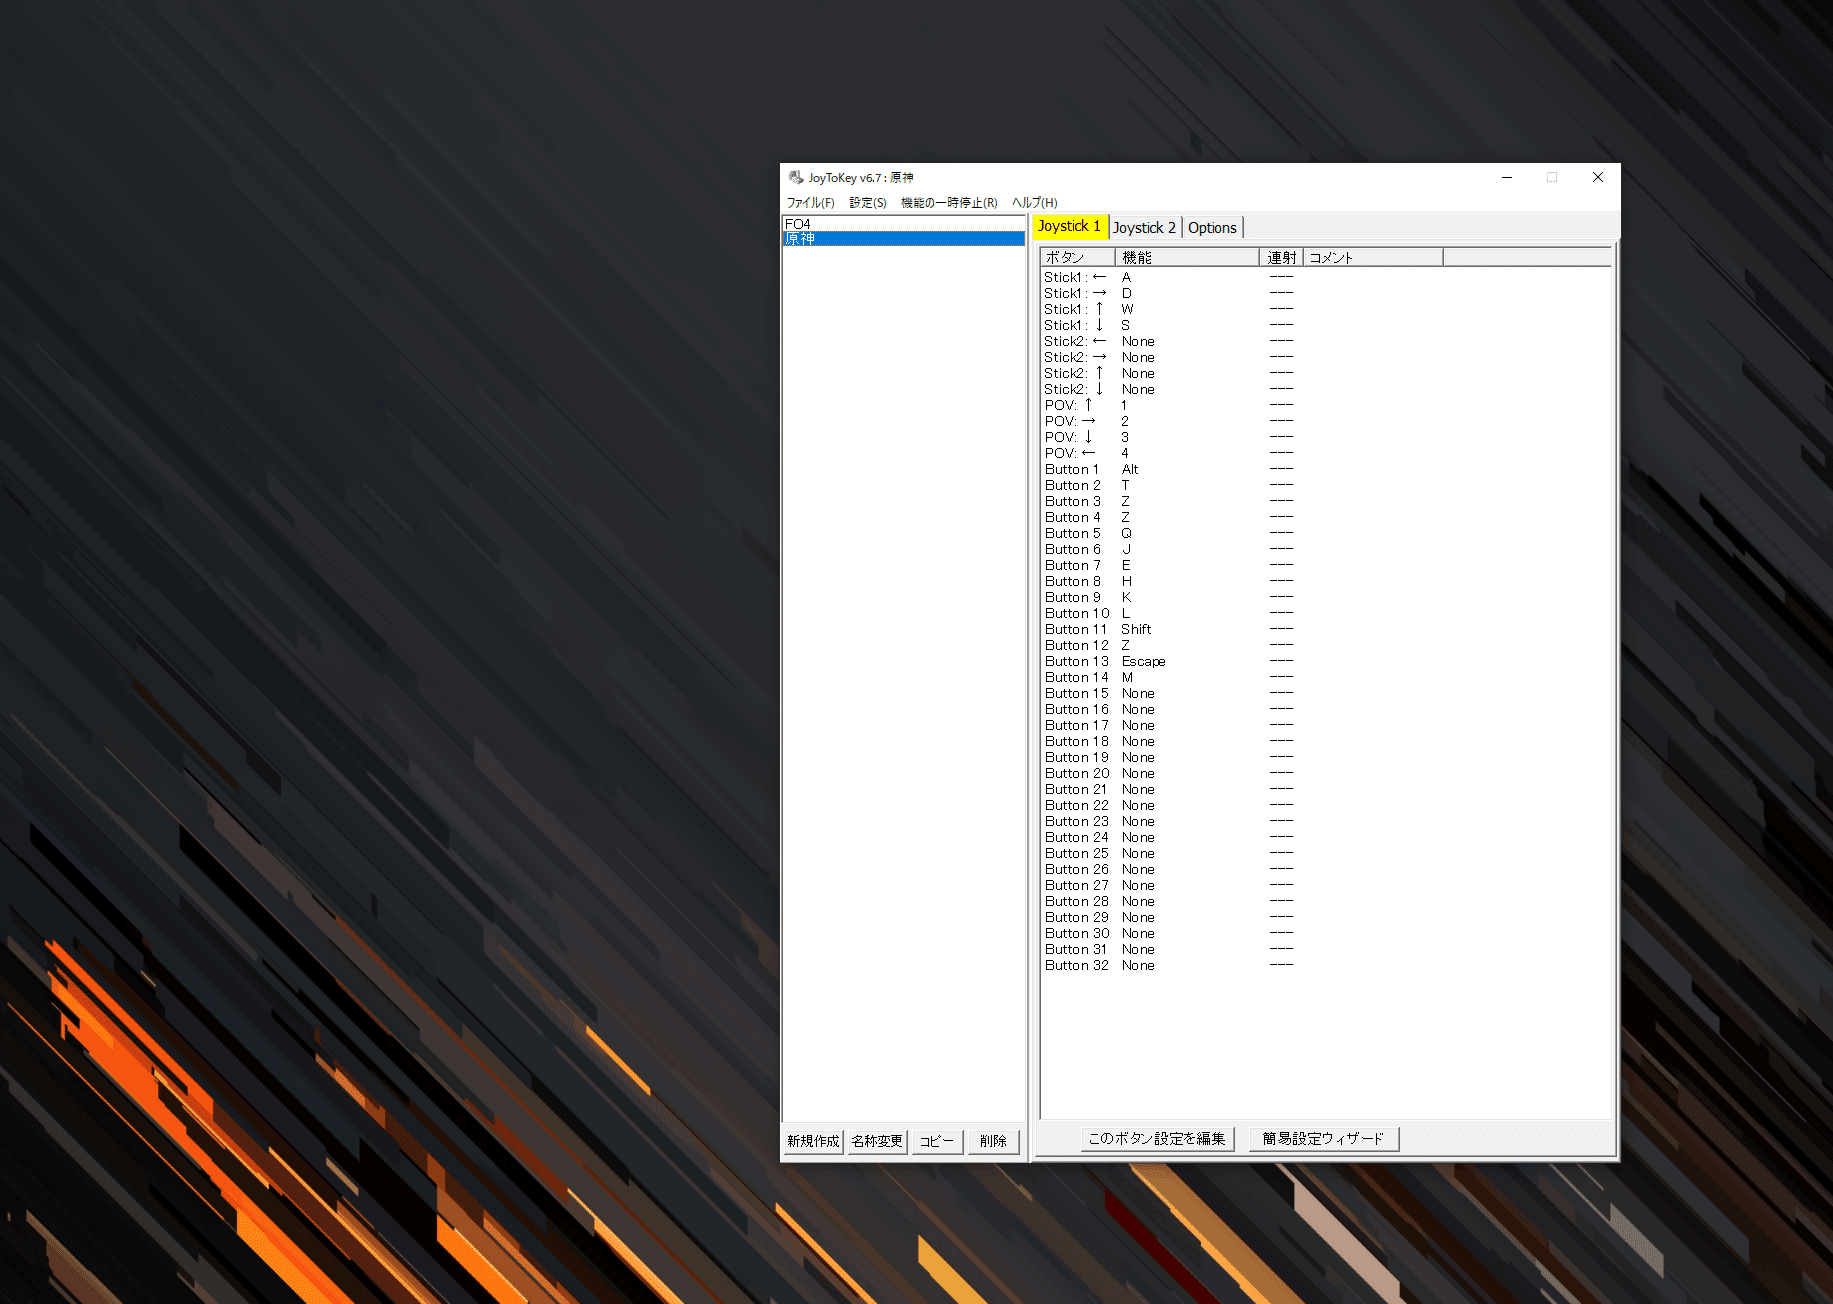Screen dimensions: 1833x1304
Task: Open the Options tab
Action: [x=1211, y=227]
